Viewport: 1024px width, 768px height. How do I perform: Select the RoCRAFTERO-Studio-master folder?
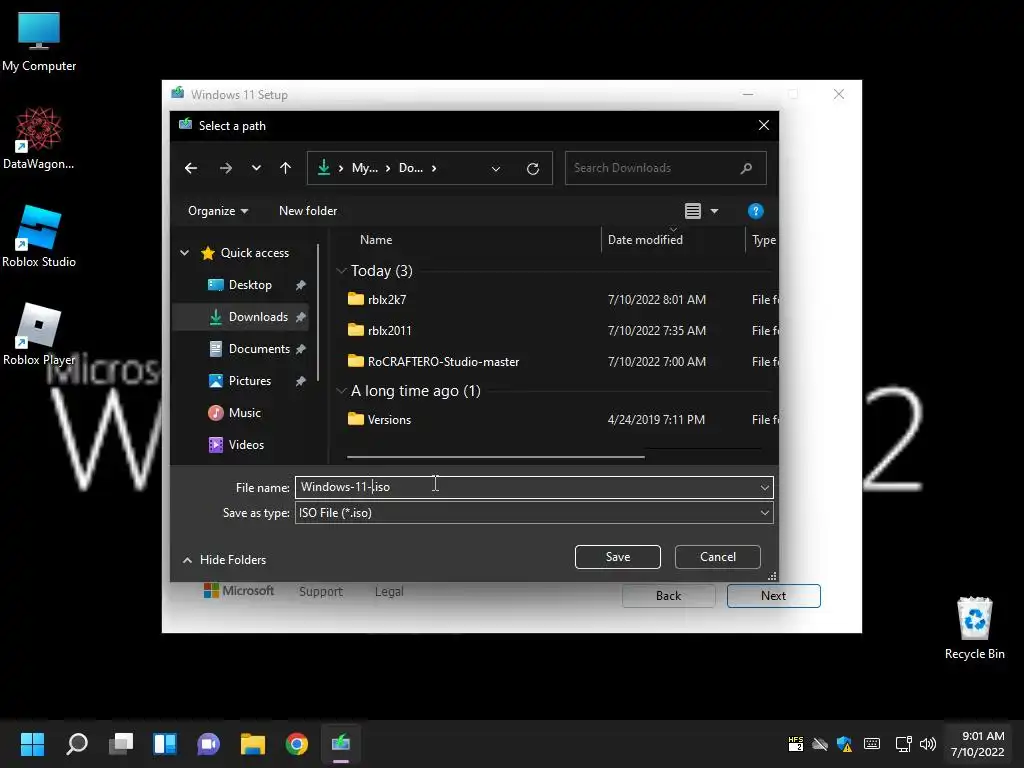pos(443,362)
